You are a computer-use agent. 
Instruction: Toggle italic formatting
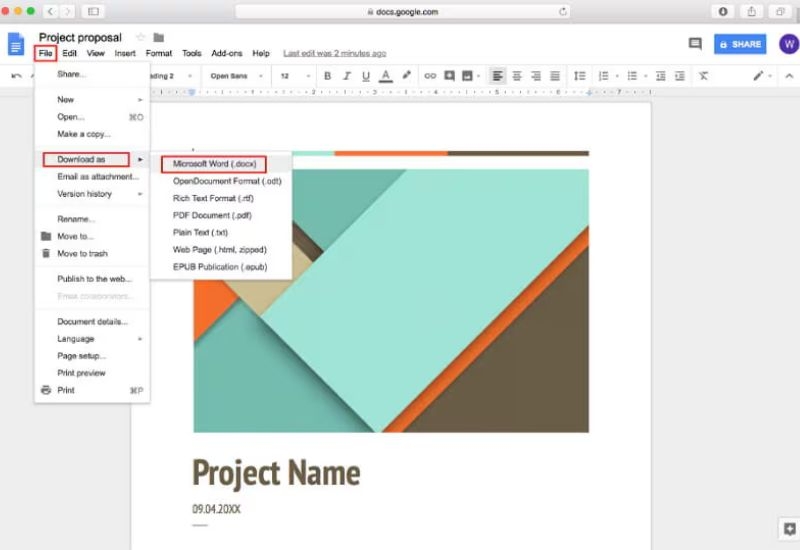347,76
